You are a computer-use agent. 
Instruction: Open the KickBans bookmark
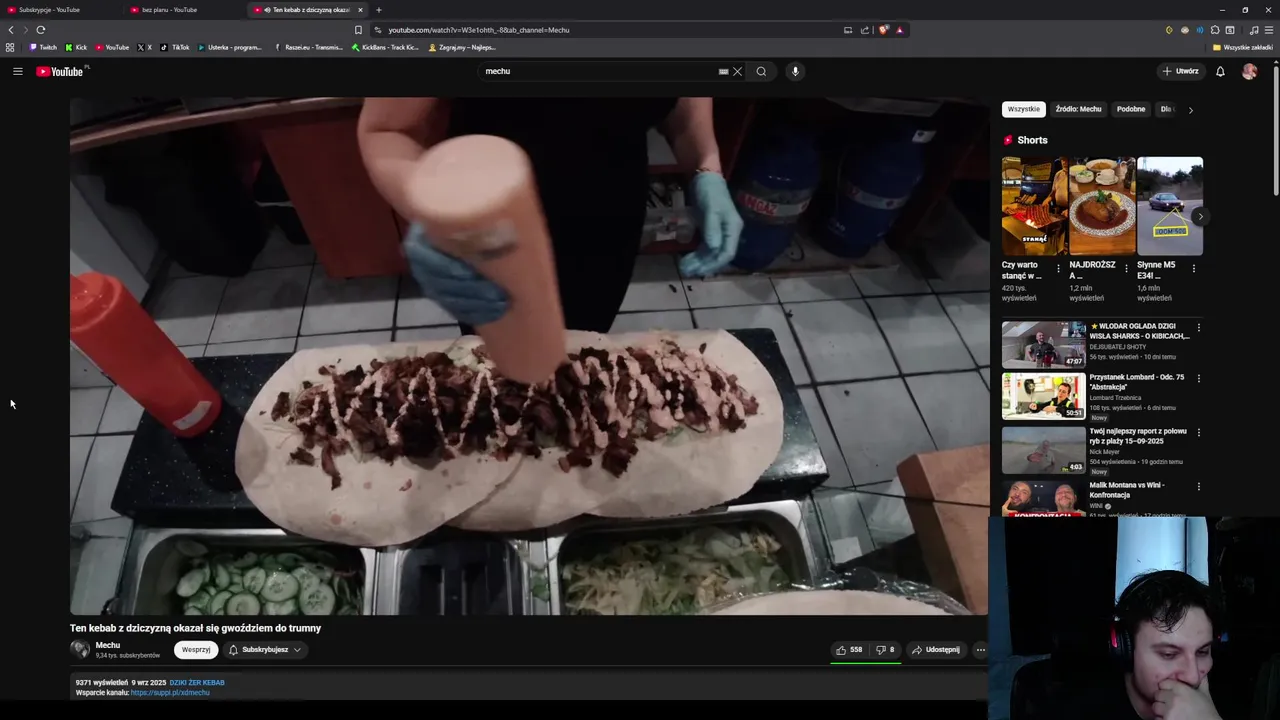click(x=386, y=47)
